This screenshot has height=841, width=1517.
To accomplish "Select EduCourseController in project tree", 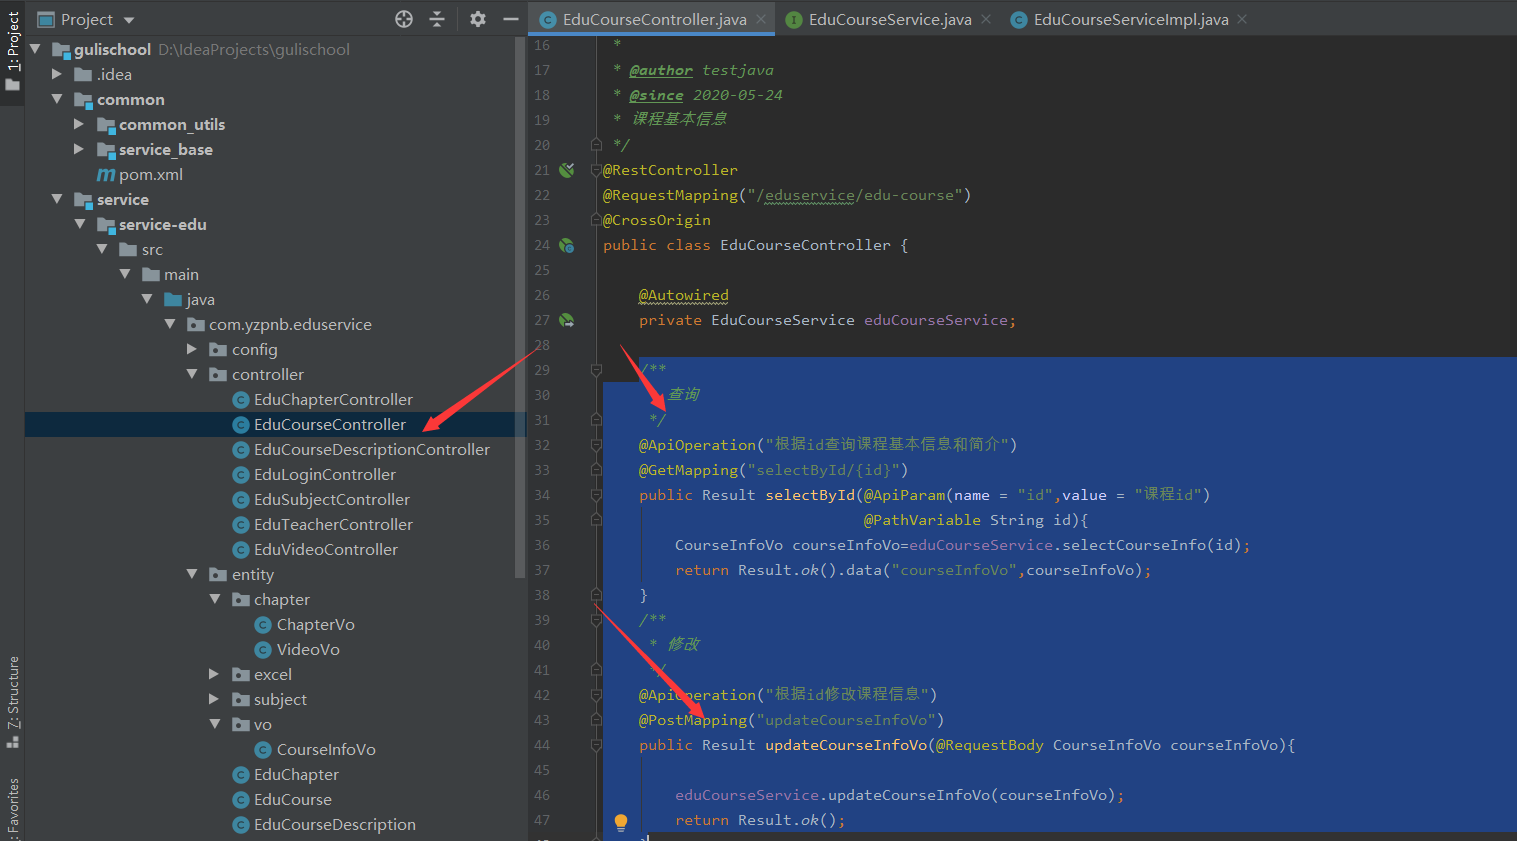I will pyautogui.click(x=319, y=424).
